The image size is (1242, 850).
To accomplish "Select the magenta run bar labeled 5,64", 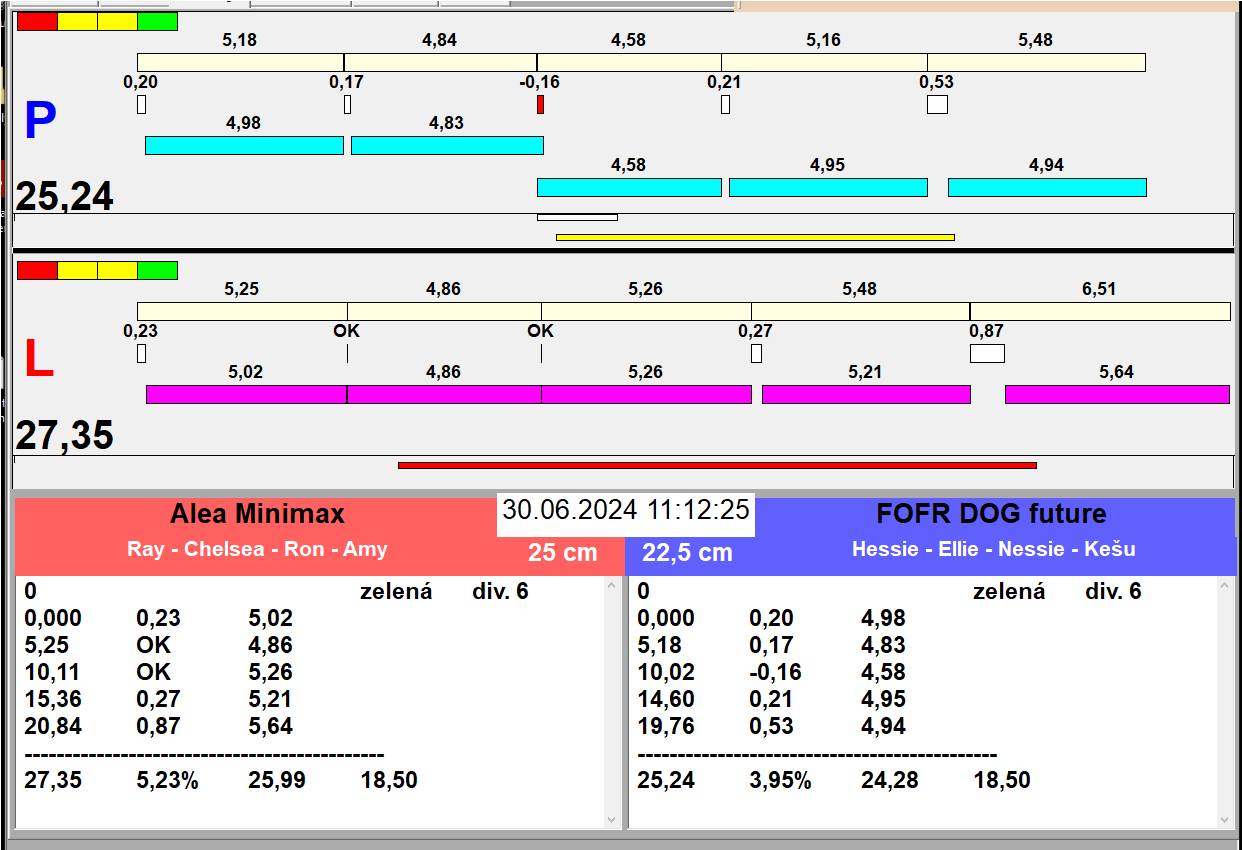I will click(1117, 394).
